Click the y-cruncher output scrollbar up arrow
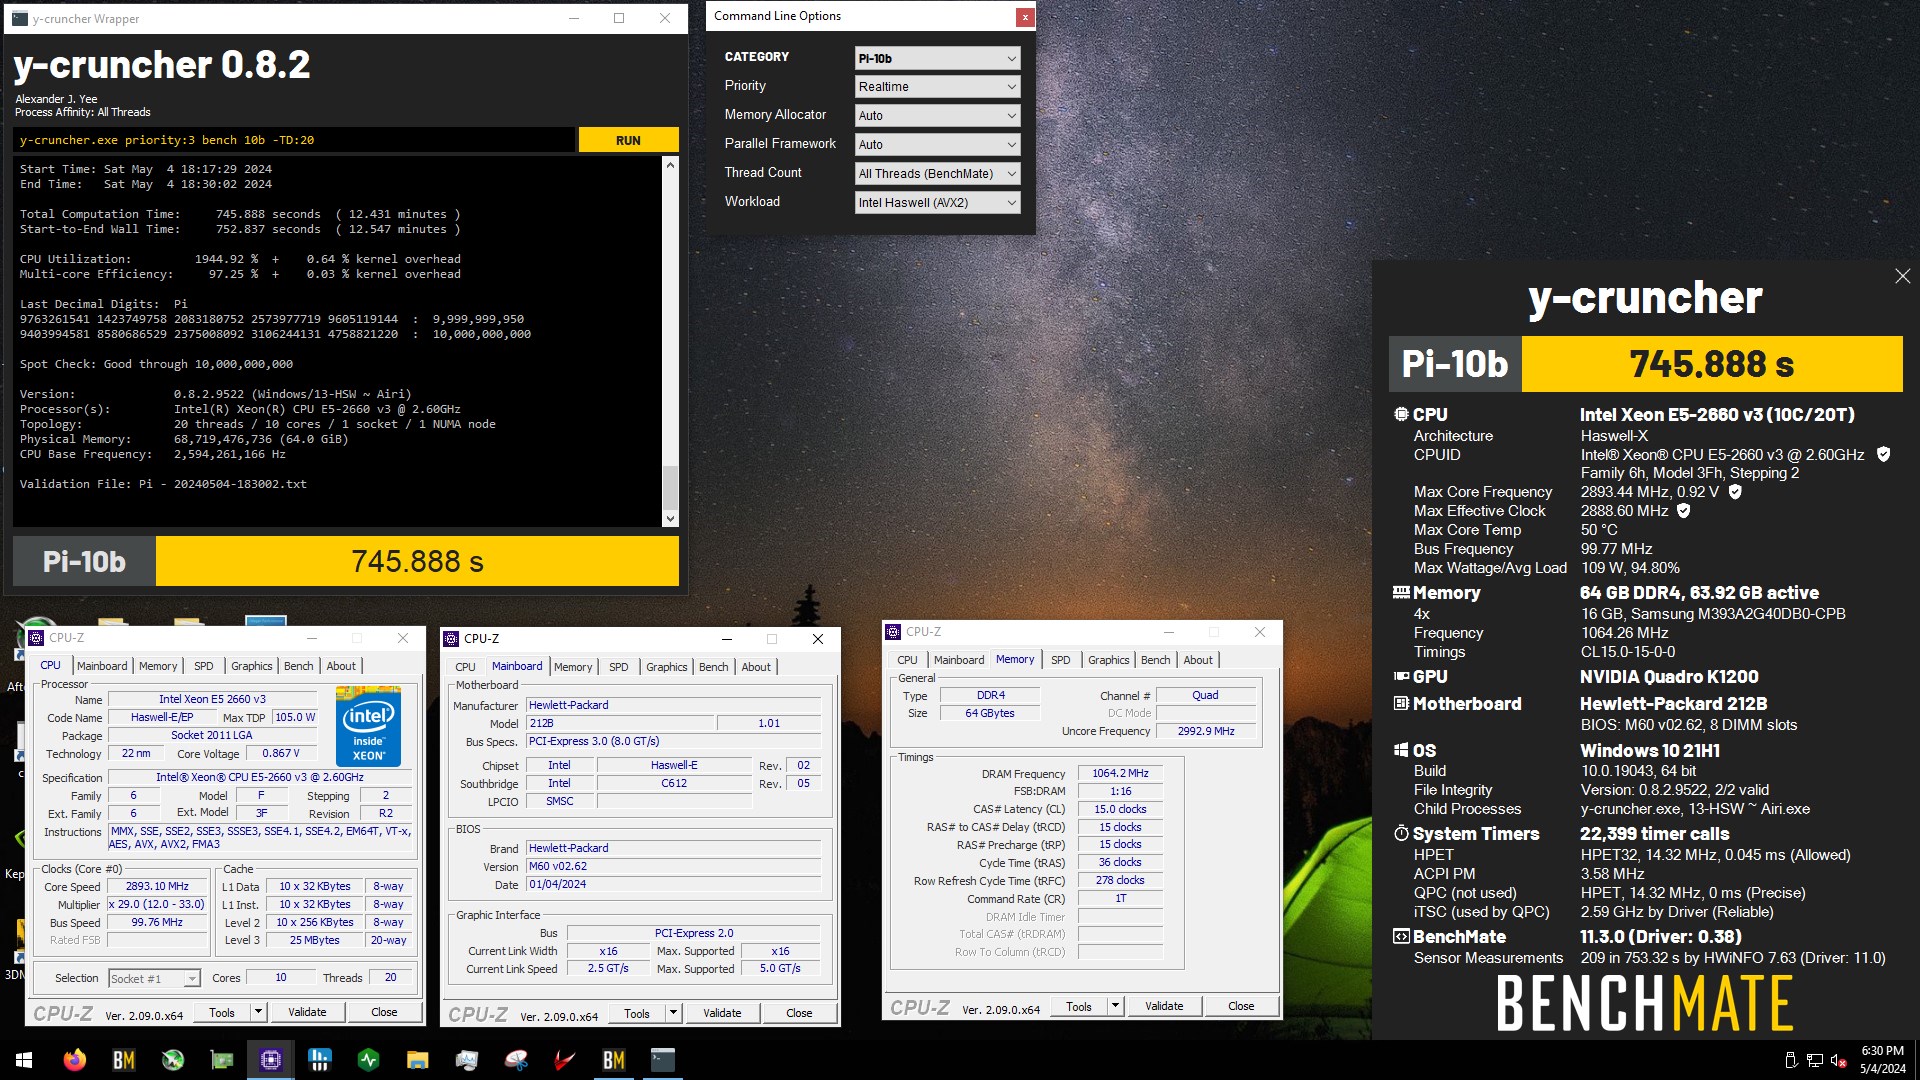The height and width of the screenshot is (1080, 1920). coord(670,164)
